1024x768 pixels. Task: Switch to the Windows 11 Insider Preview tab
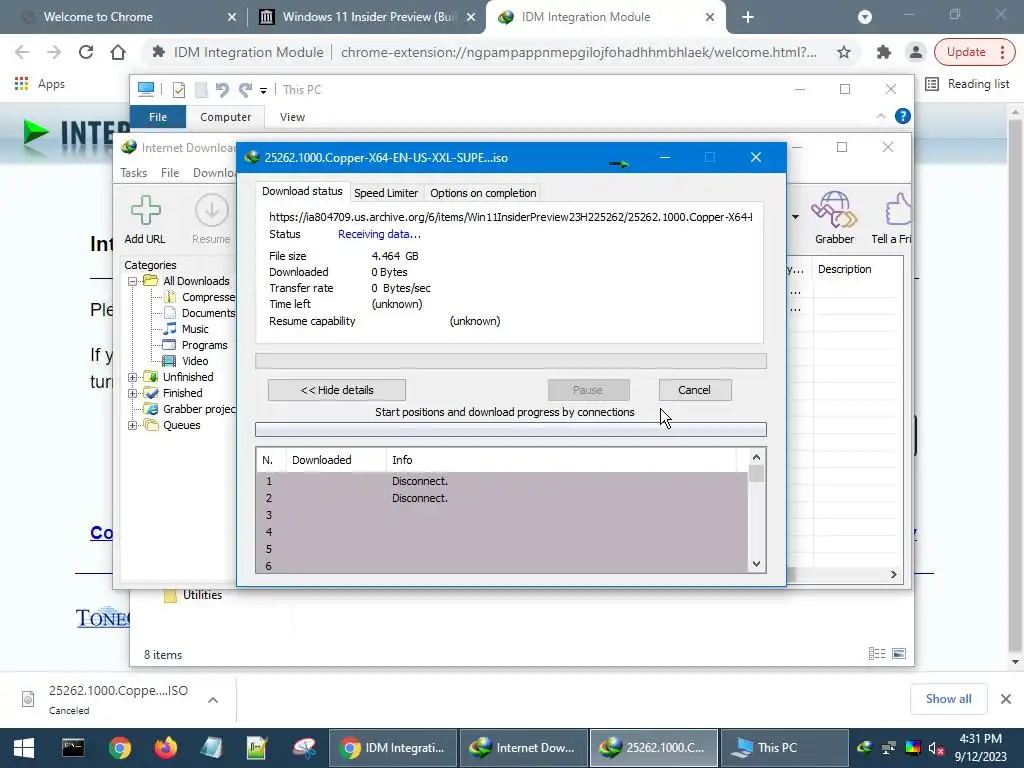click(x=367, y=17)
